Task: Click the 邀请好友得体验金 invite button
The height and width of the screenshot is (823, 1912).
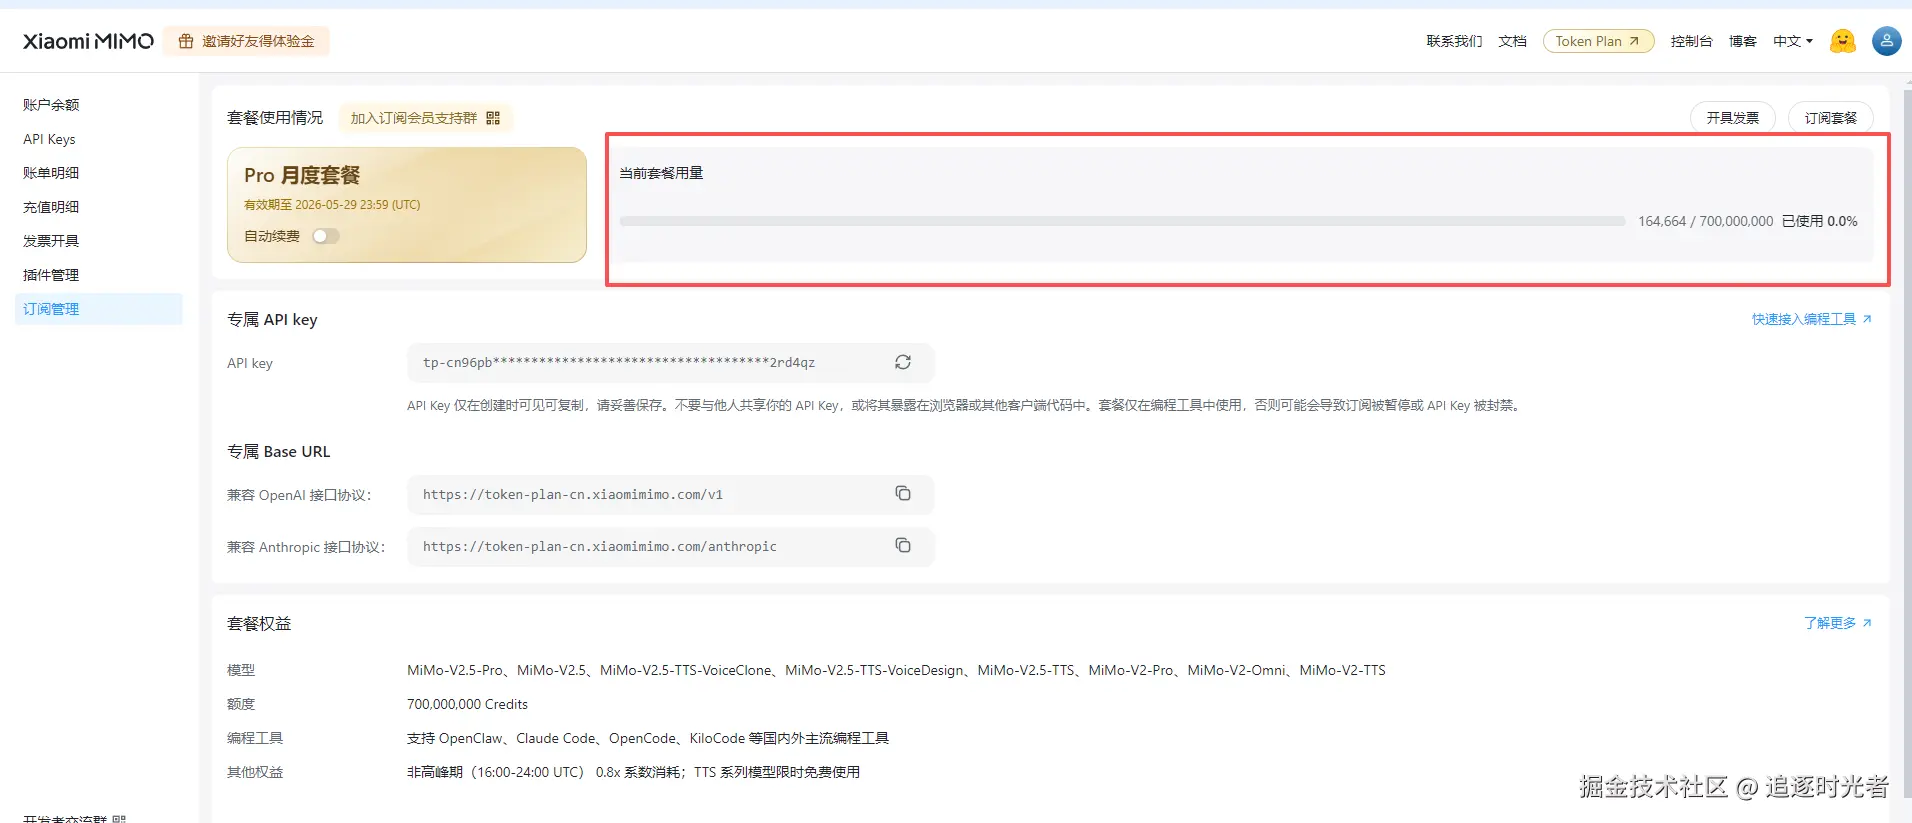Action: coord(246,41)
